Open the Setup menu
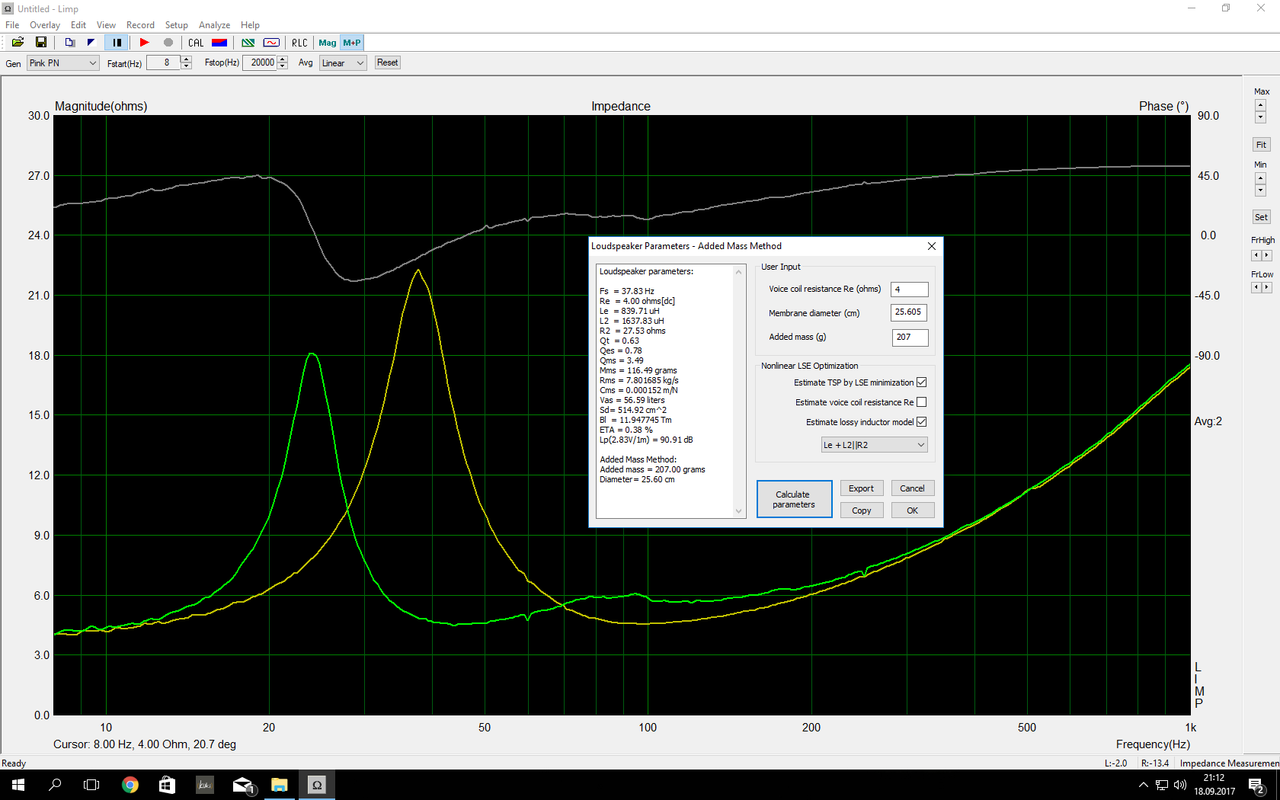The width and height of the screenshot is (1280, 800). pos(176,25)
